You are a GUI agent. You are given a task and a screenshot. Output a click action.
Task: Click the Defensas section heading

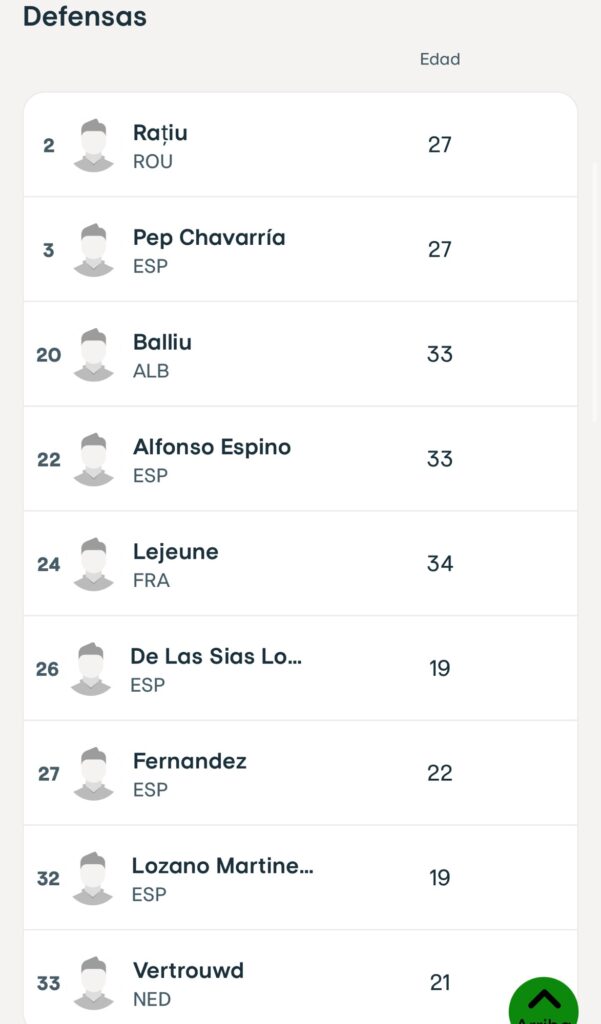[85, 16]
